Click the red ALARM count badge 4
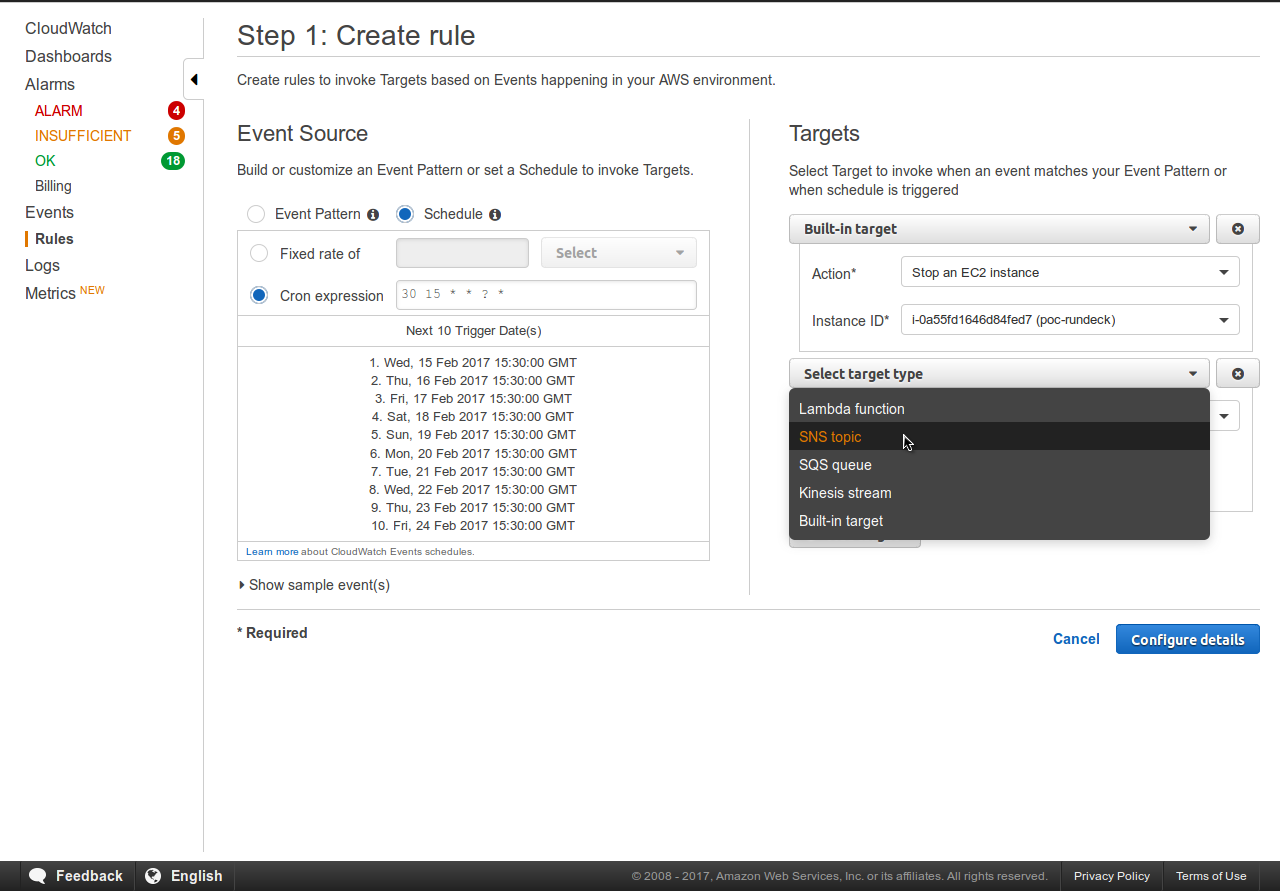This screenshot has height=891, width=1280. tap(176, 111)
